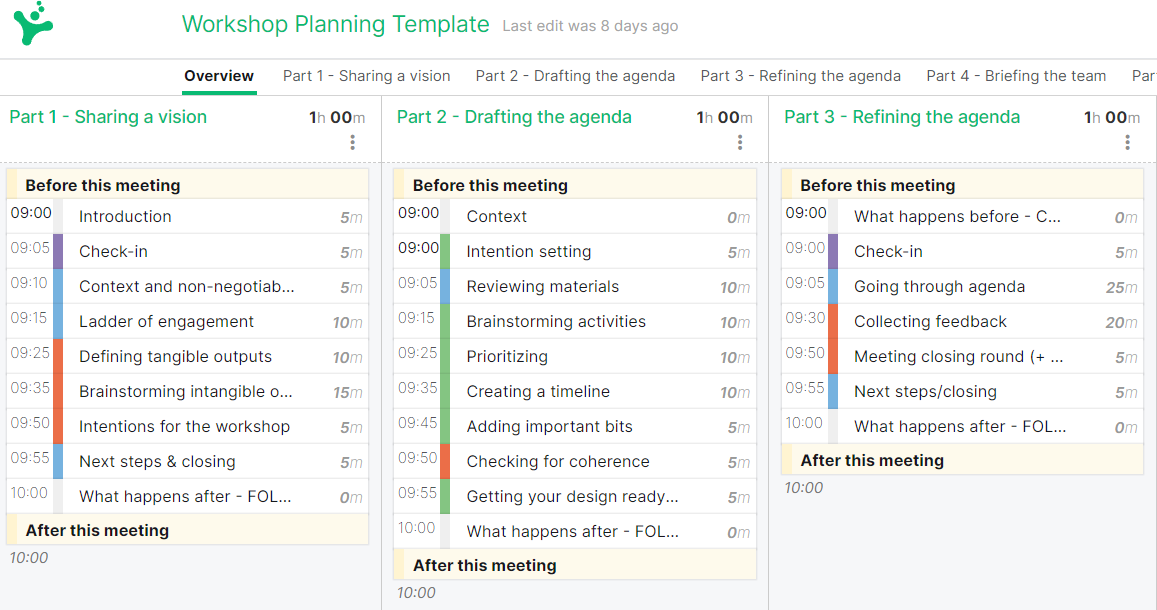Click the Workshop Planning Template title to rename it

tap(335, 24)
